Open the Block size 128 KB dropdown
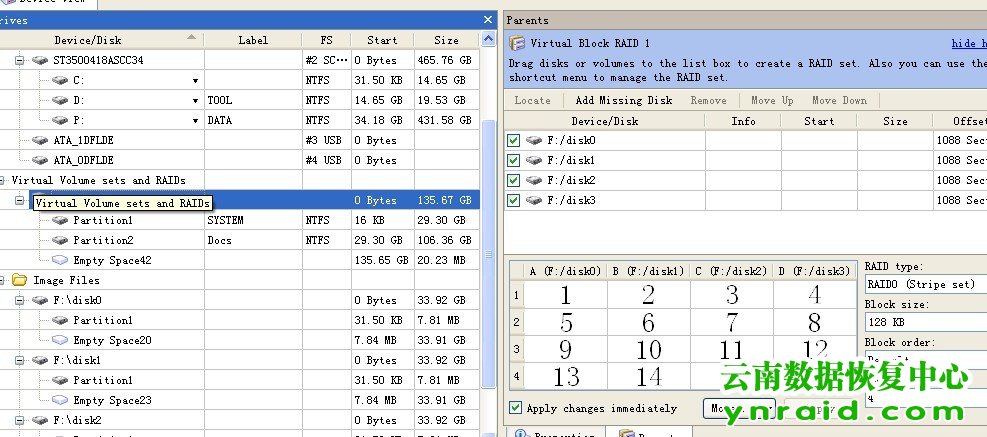This screenshot has width=987, height=437. point(925,323)
